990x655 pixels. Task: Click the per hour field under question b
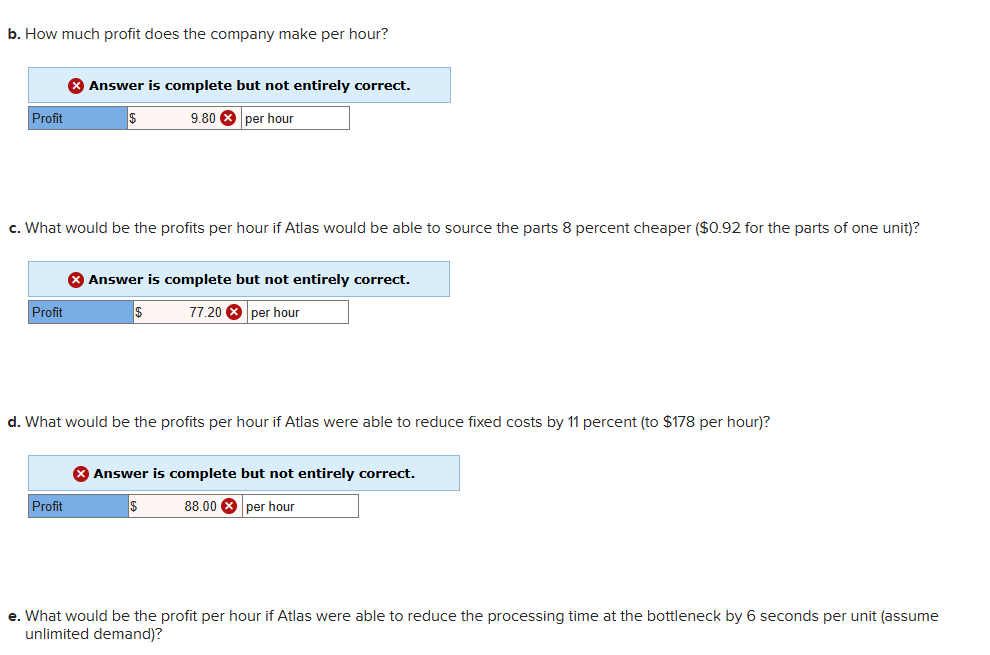click(295, 117)
